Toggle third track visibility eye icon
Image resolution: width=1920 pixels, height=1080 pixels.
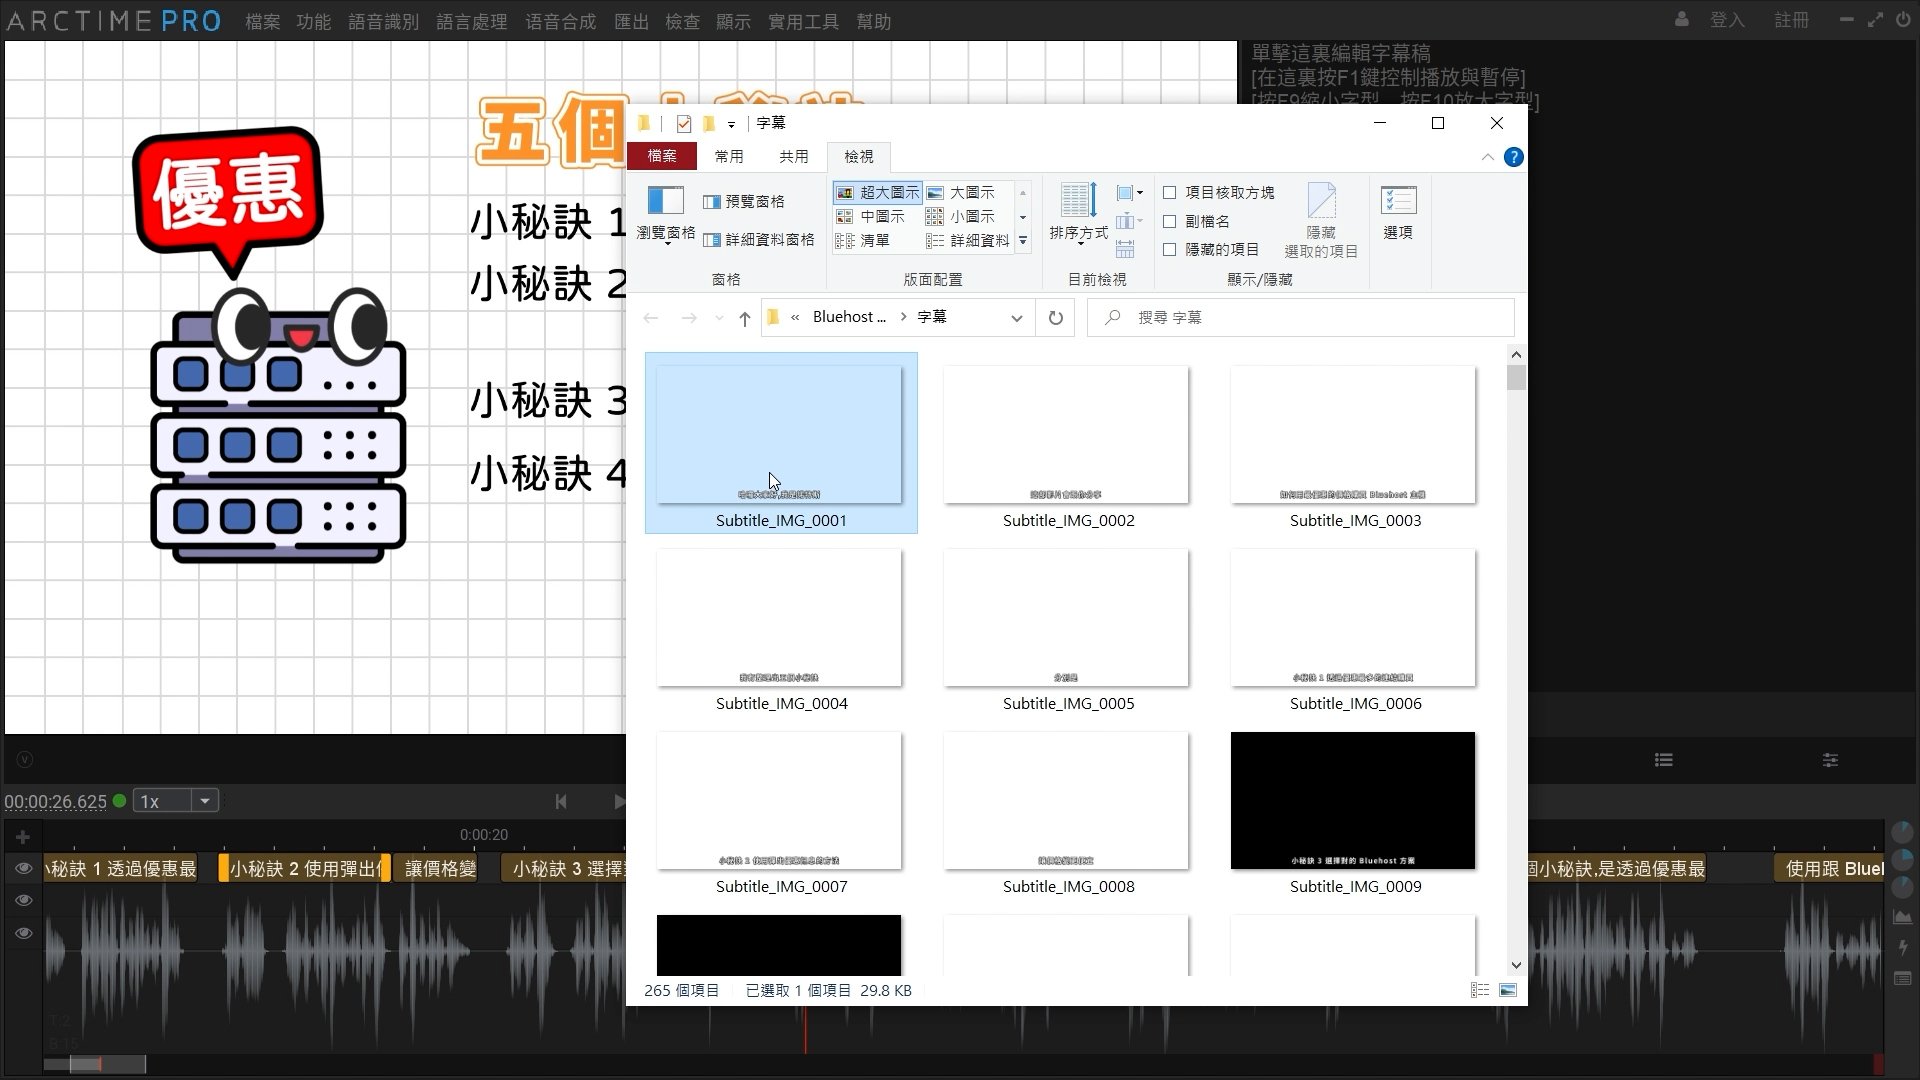tap(24, 933)
